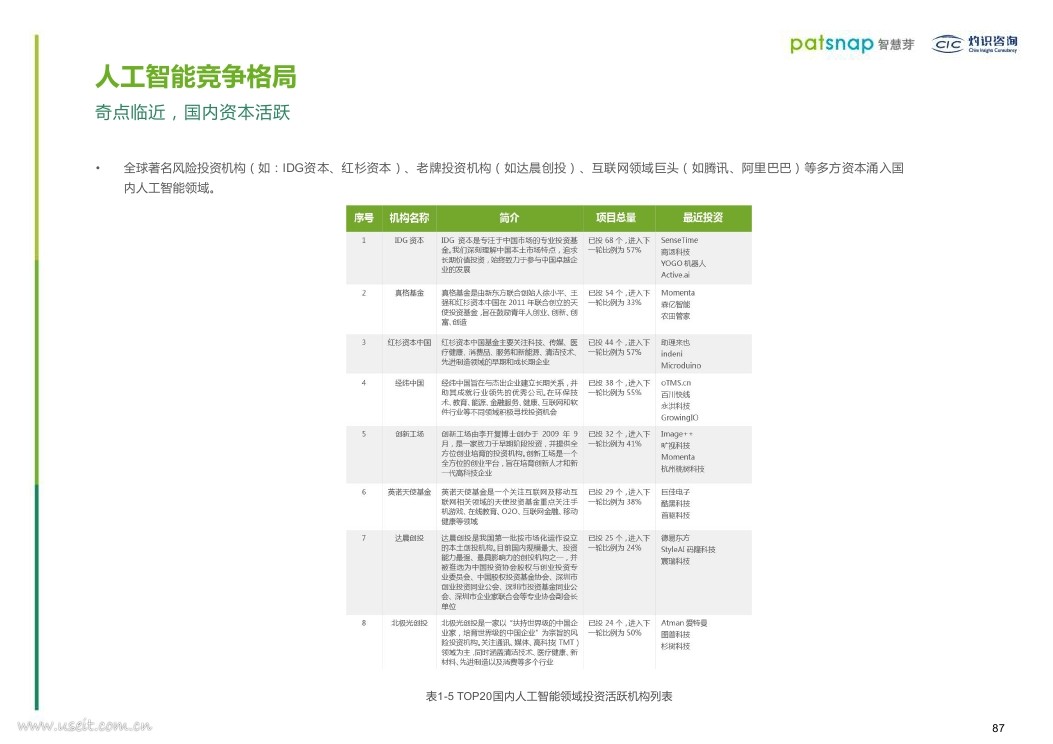The width and height of the screenshot is (1053, 744).
Task: Click the 机构名称 column header
Action: pos(409,218)
